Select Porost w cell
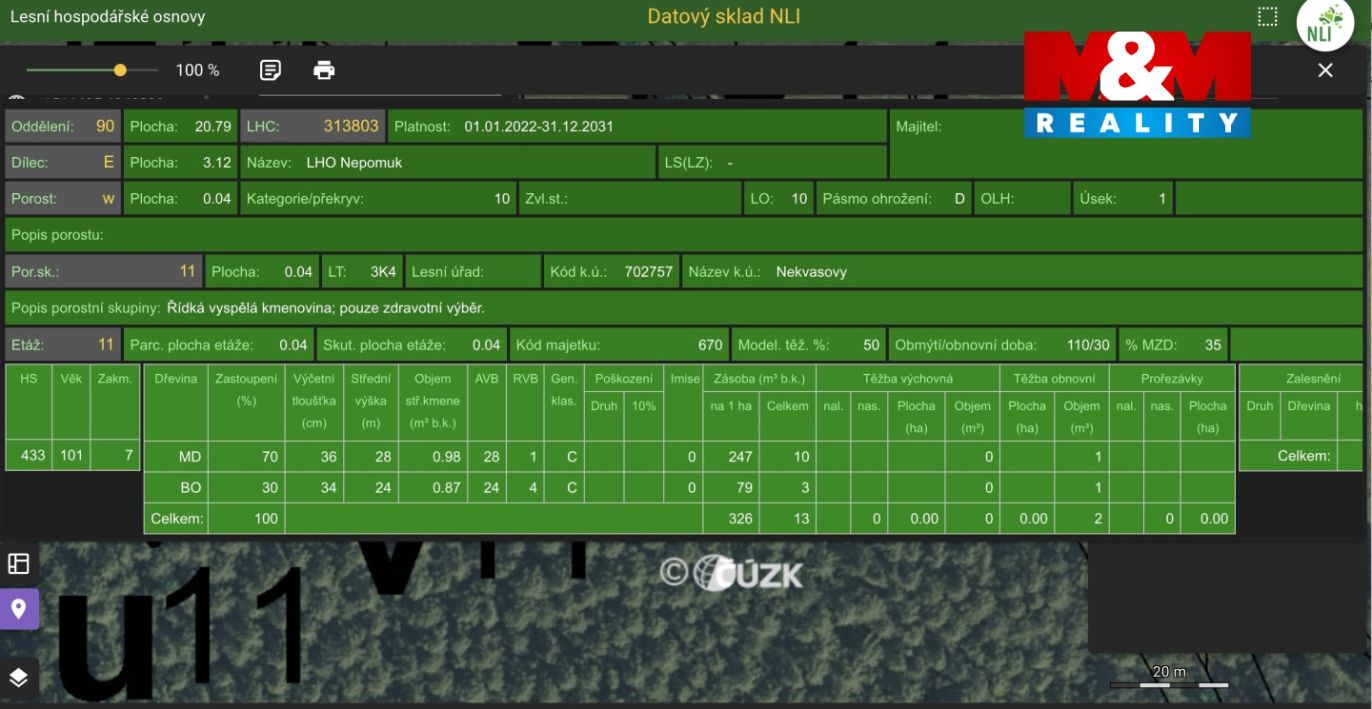This screenshot has width=1372, height=709. point(63,198)
